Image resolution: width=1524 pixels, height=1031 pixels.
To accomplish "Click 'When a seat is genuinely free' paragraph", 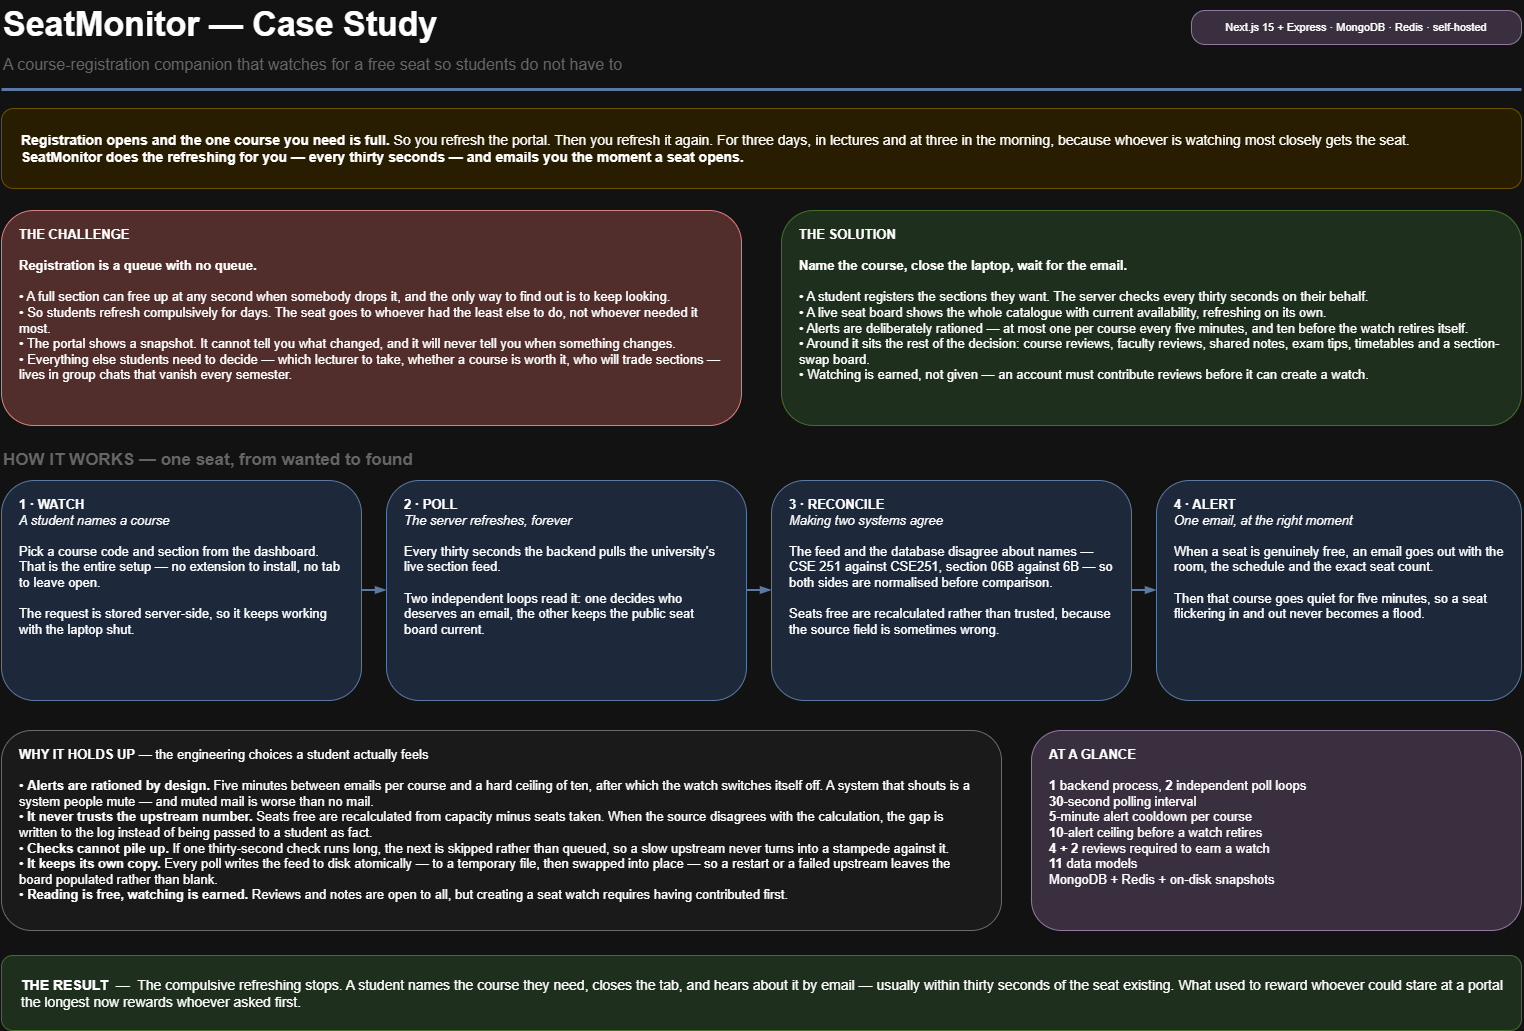I will (x=1339, y=560).
